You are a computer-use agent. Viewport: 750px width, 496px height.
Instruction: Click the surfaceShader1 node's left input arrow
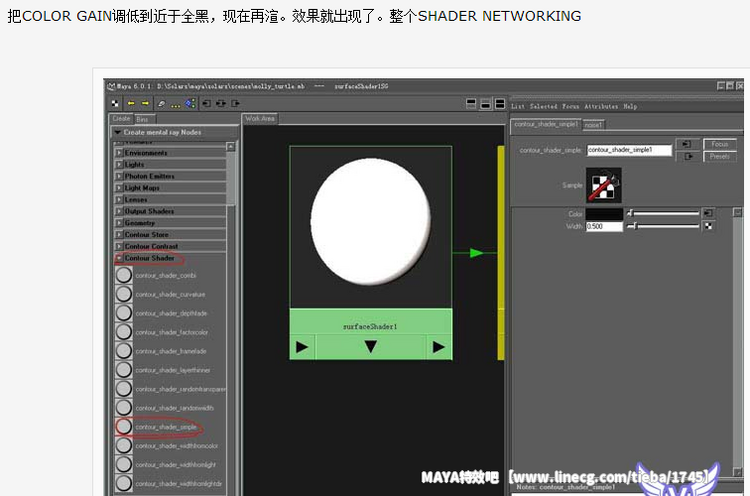click(302, 347)
